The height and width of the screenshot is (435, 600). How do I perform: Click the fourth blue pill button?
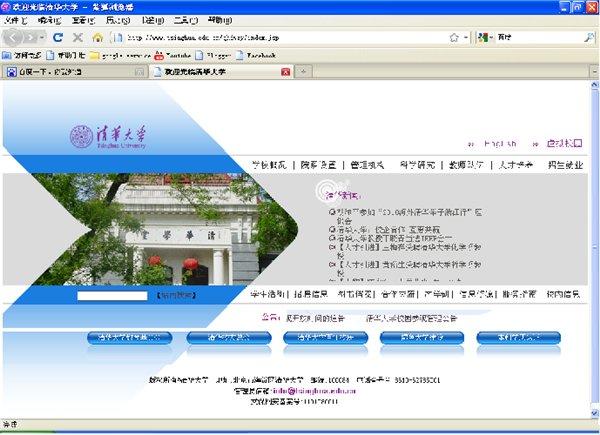[422, 338]
